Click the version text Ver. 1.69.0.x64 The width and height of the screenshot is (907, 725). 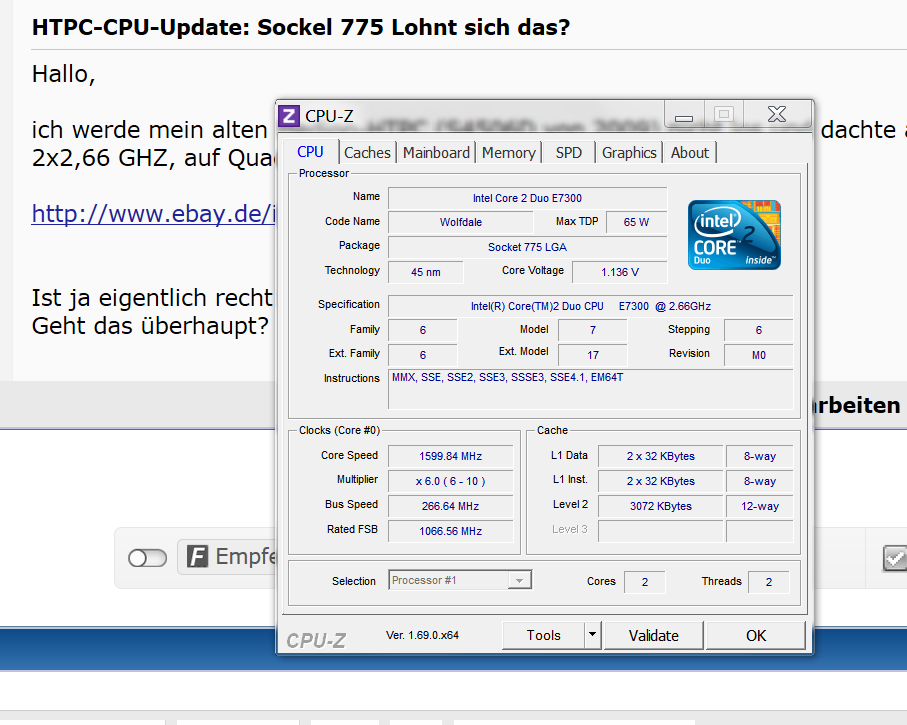pos(422,635)
